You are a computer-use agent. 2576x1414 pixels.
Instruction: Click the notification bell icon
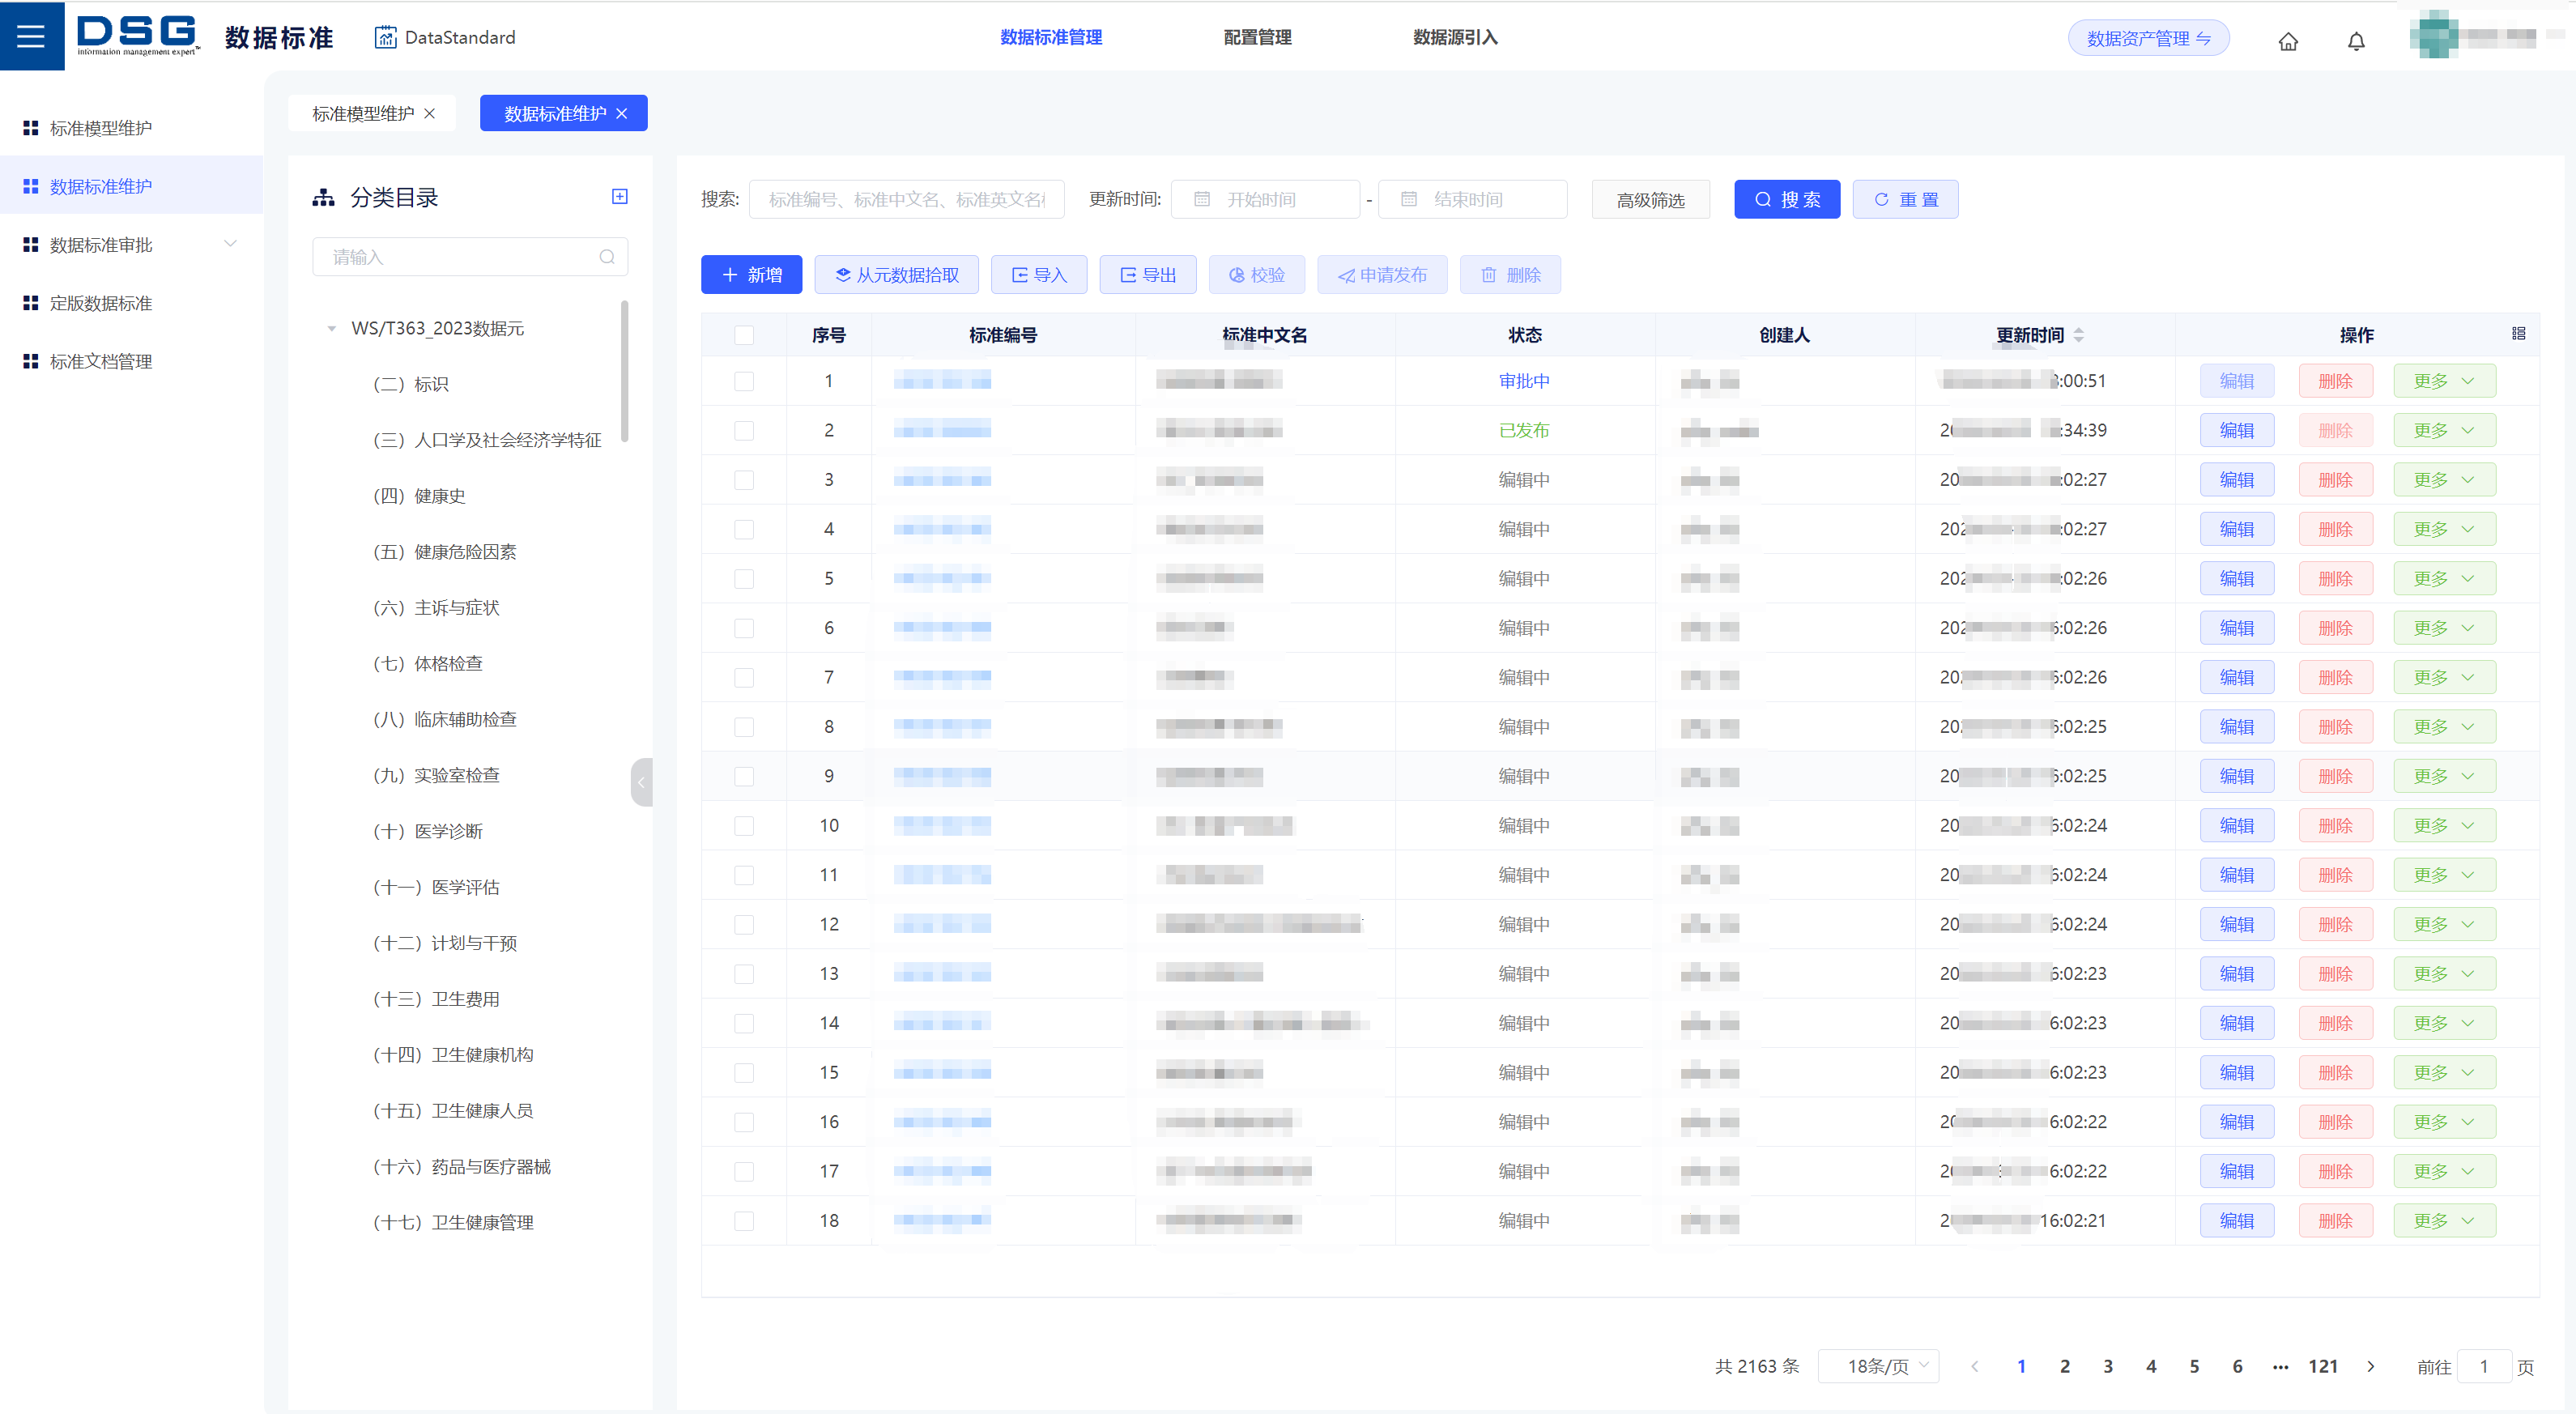click(2356, 41)
